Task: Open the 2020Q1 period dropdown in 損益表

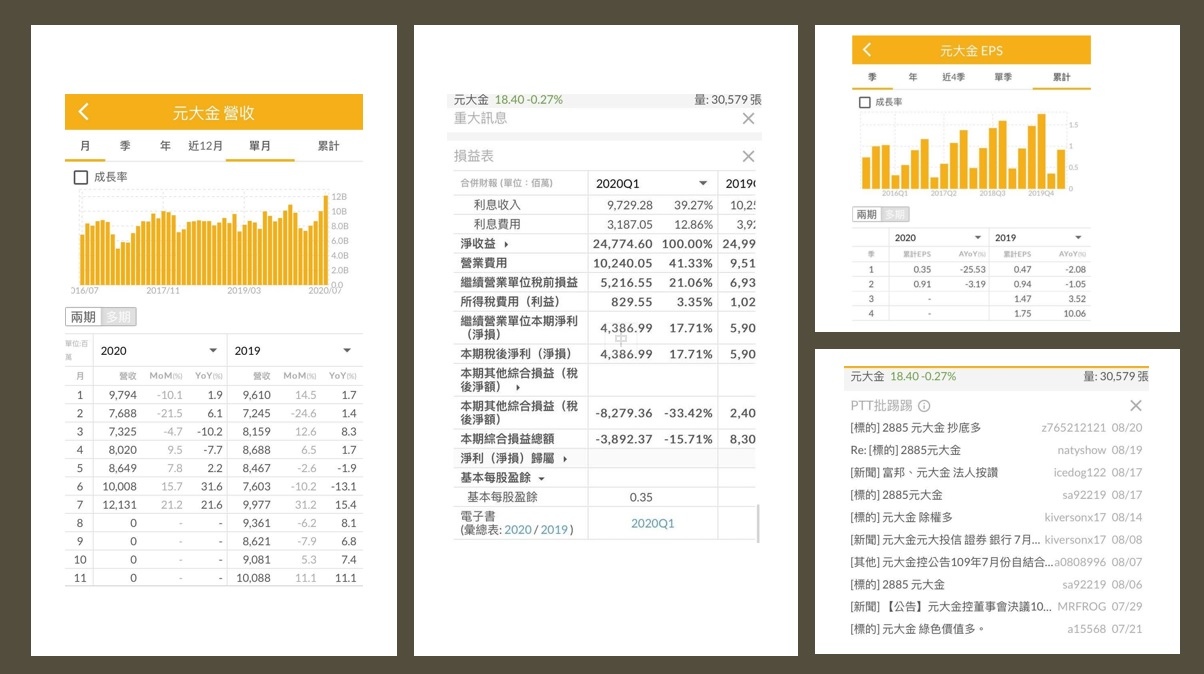Action: [x=652, y=184]
